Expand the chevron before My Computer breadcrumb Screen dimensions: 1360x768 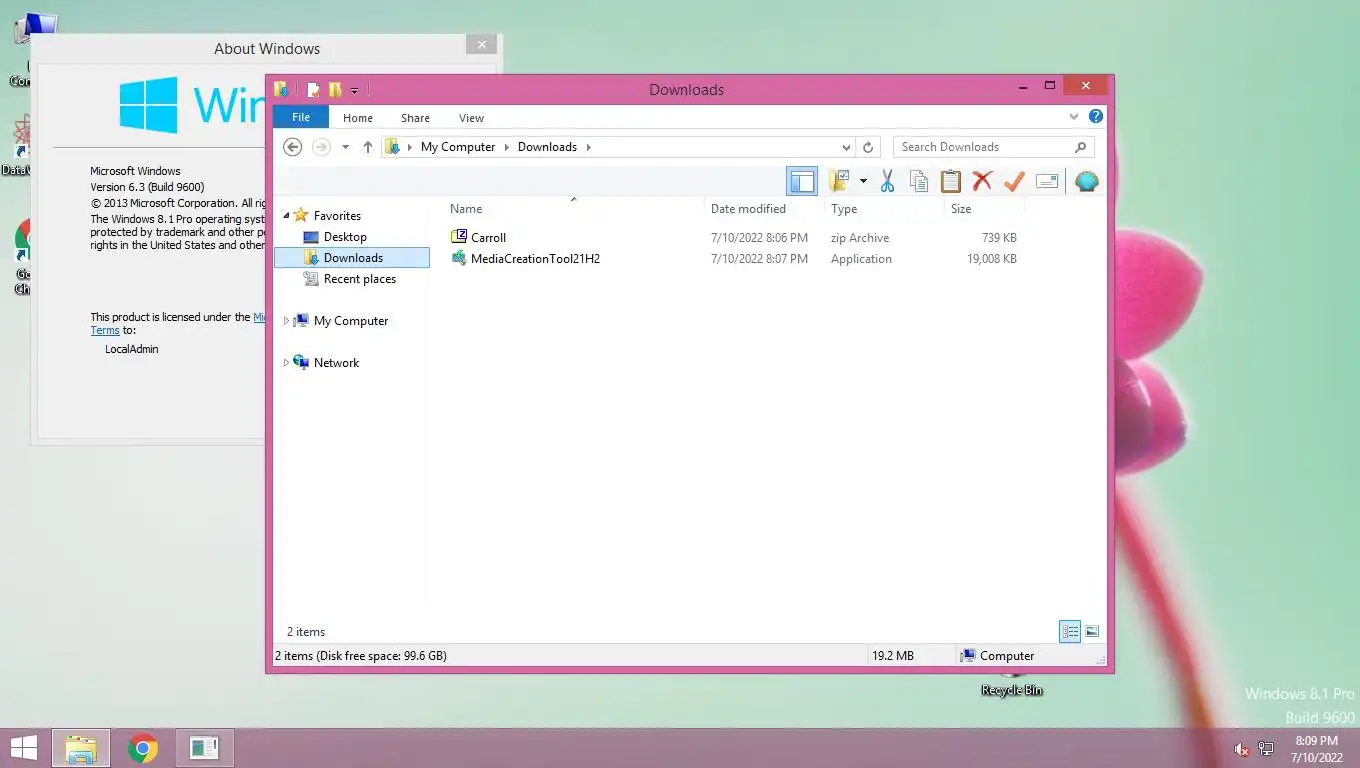point(410,147)
